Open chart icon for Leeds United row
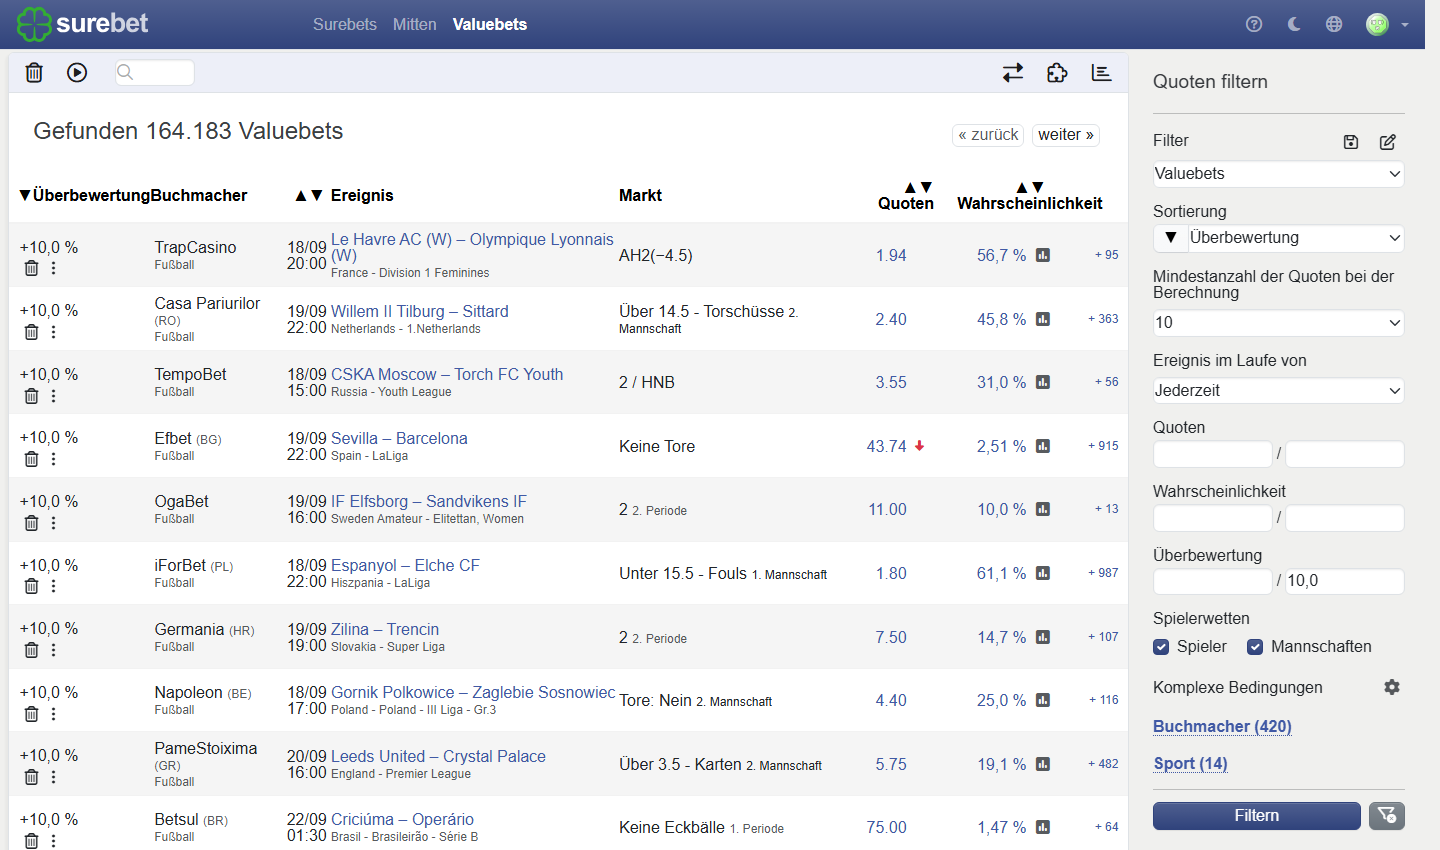The image size is (1440, 850). (1043, 764)
